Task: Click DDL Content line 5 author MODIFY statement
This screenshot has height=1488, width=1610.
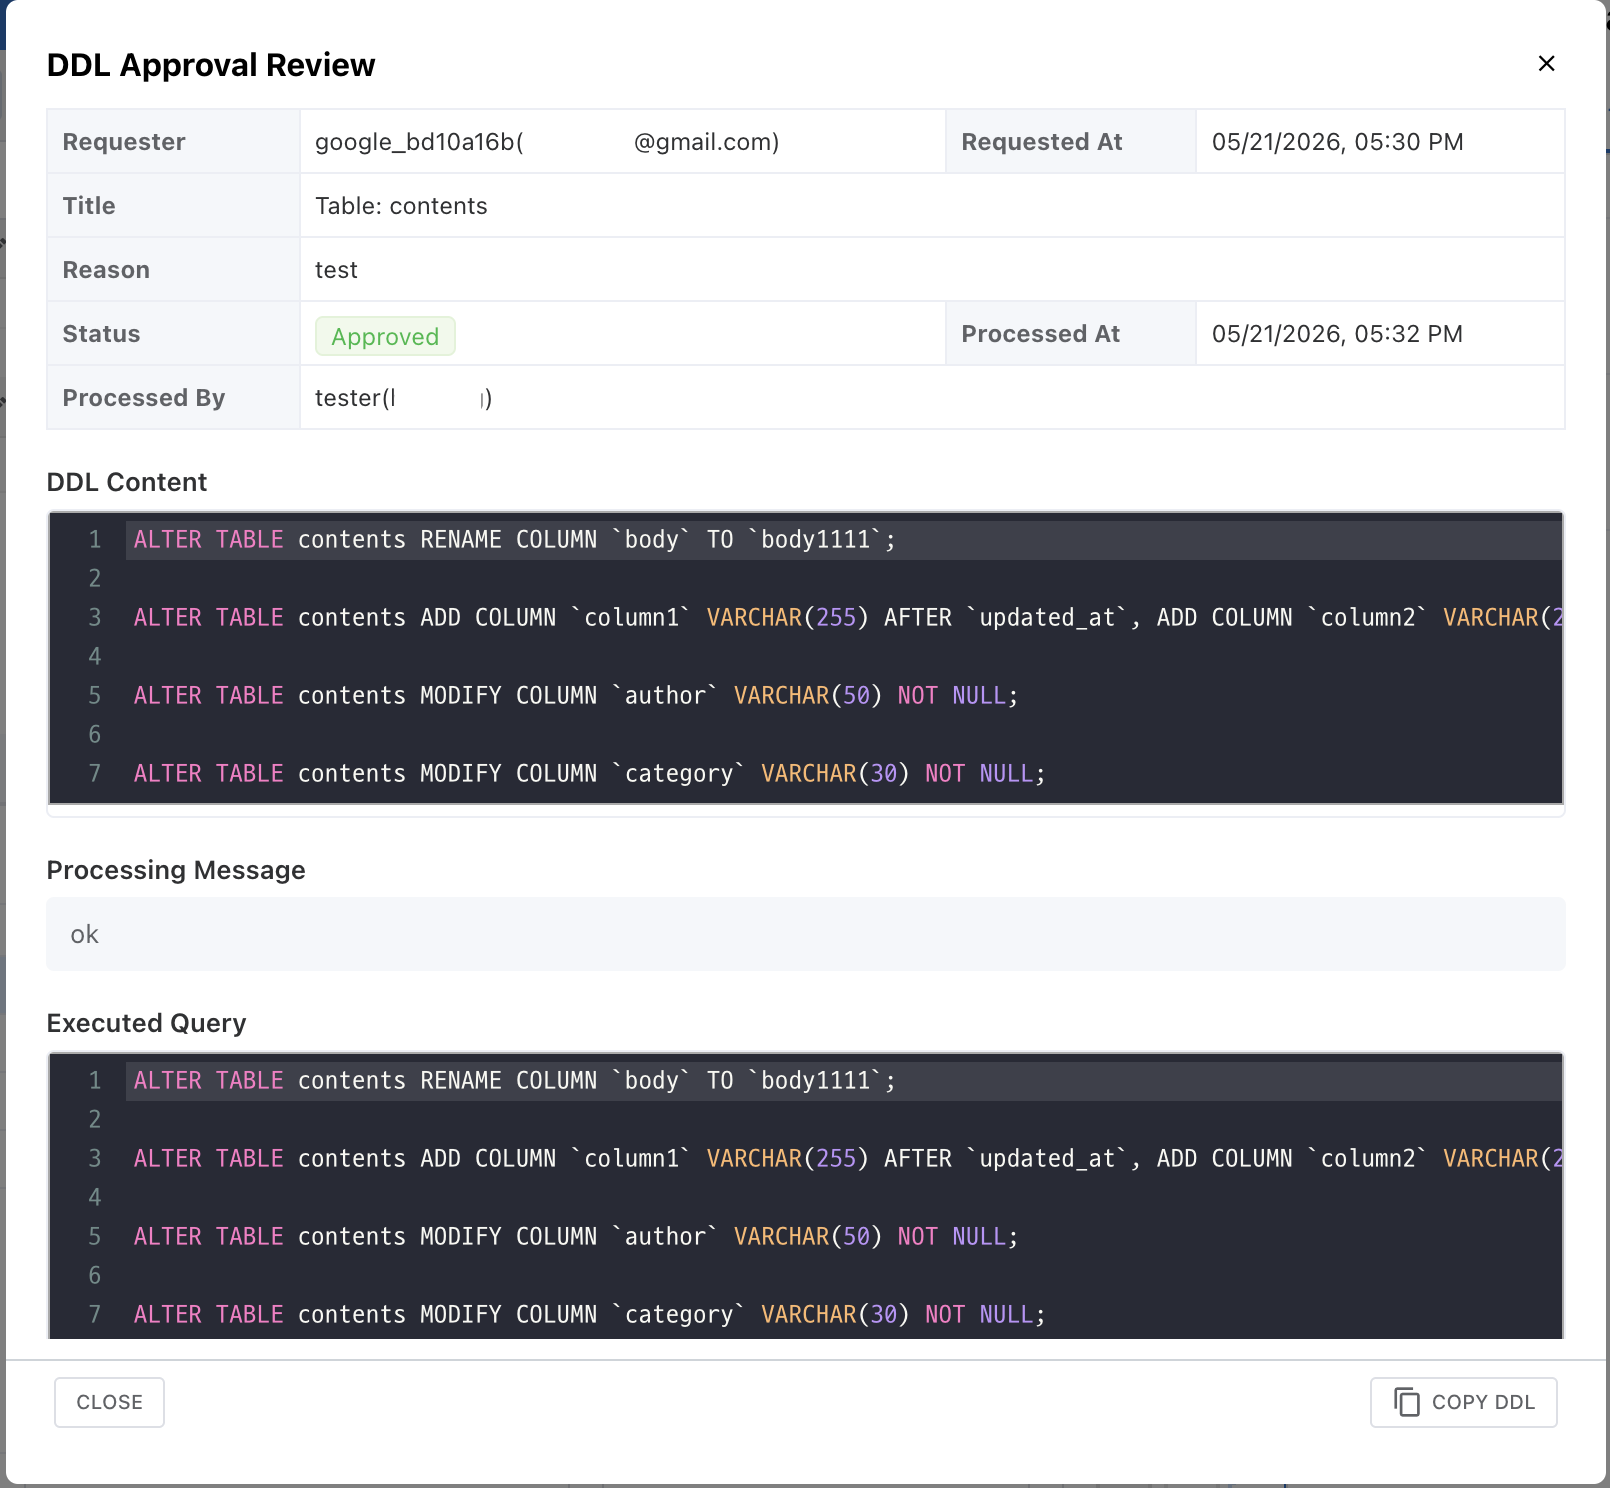Action: 576,696
